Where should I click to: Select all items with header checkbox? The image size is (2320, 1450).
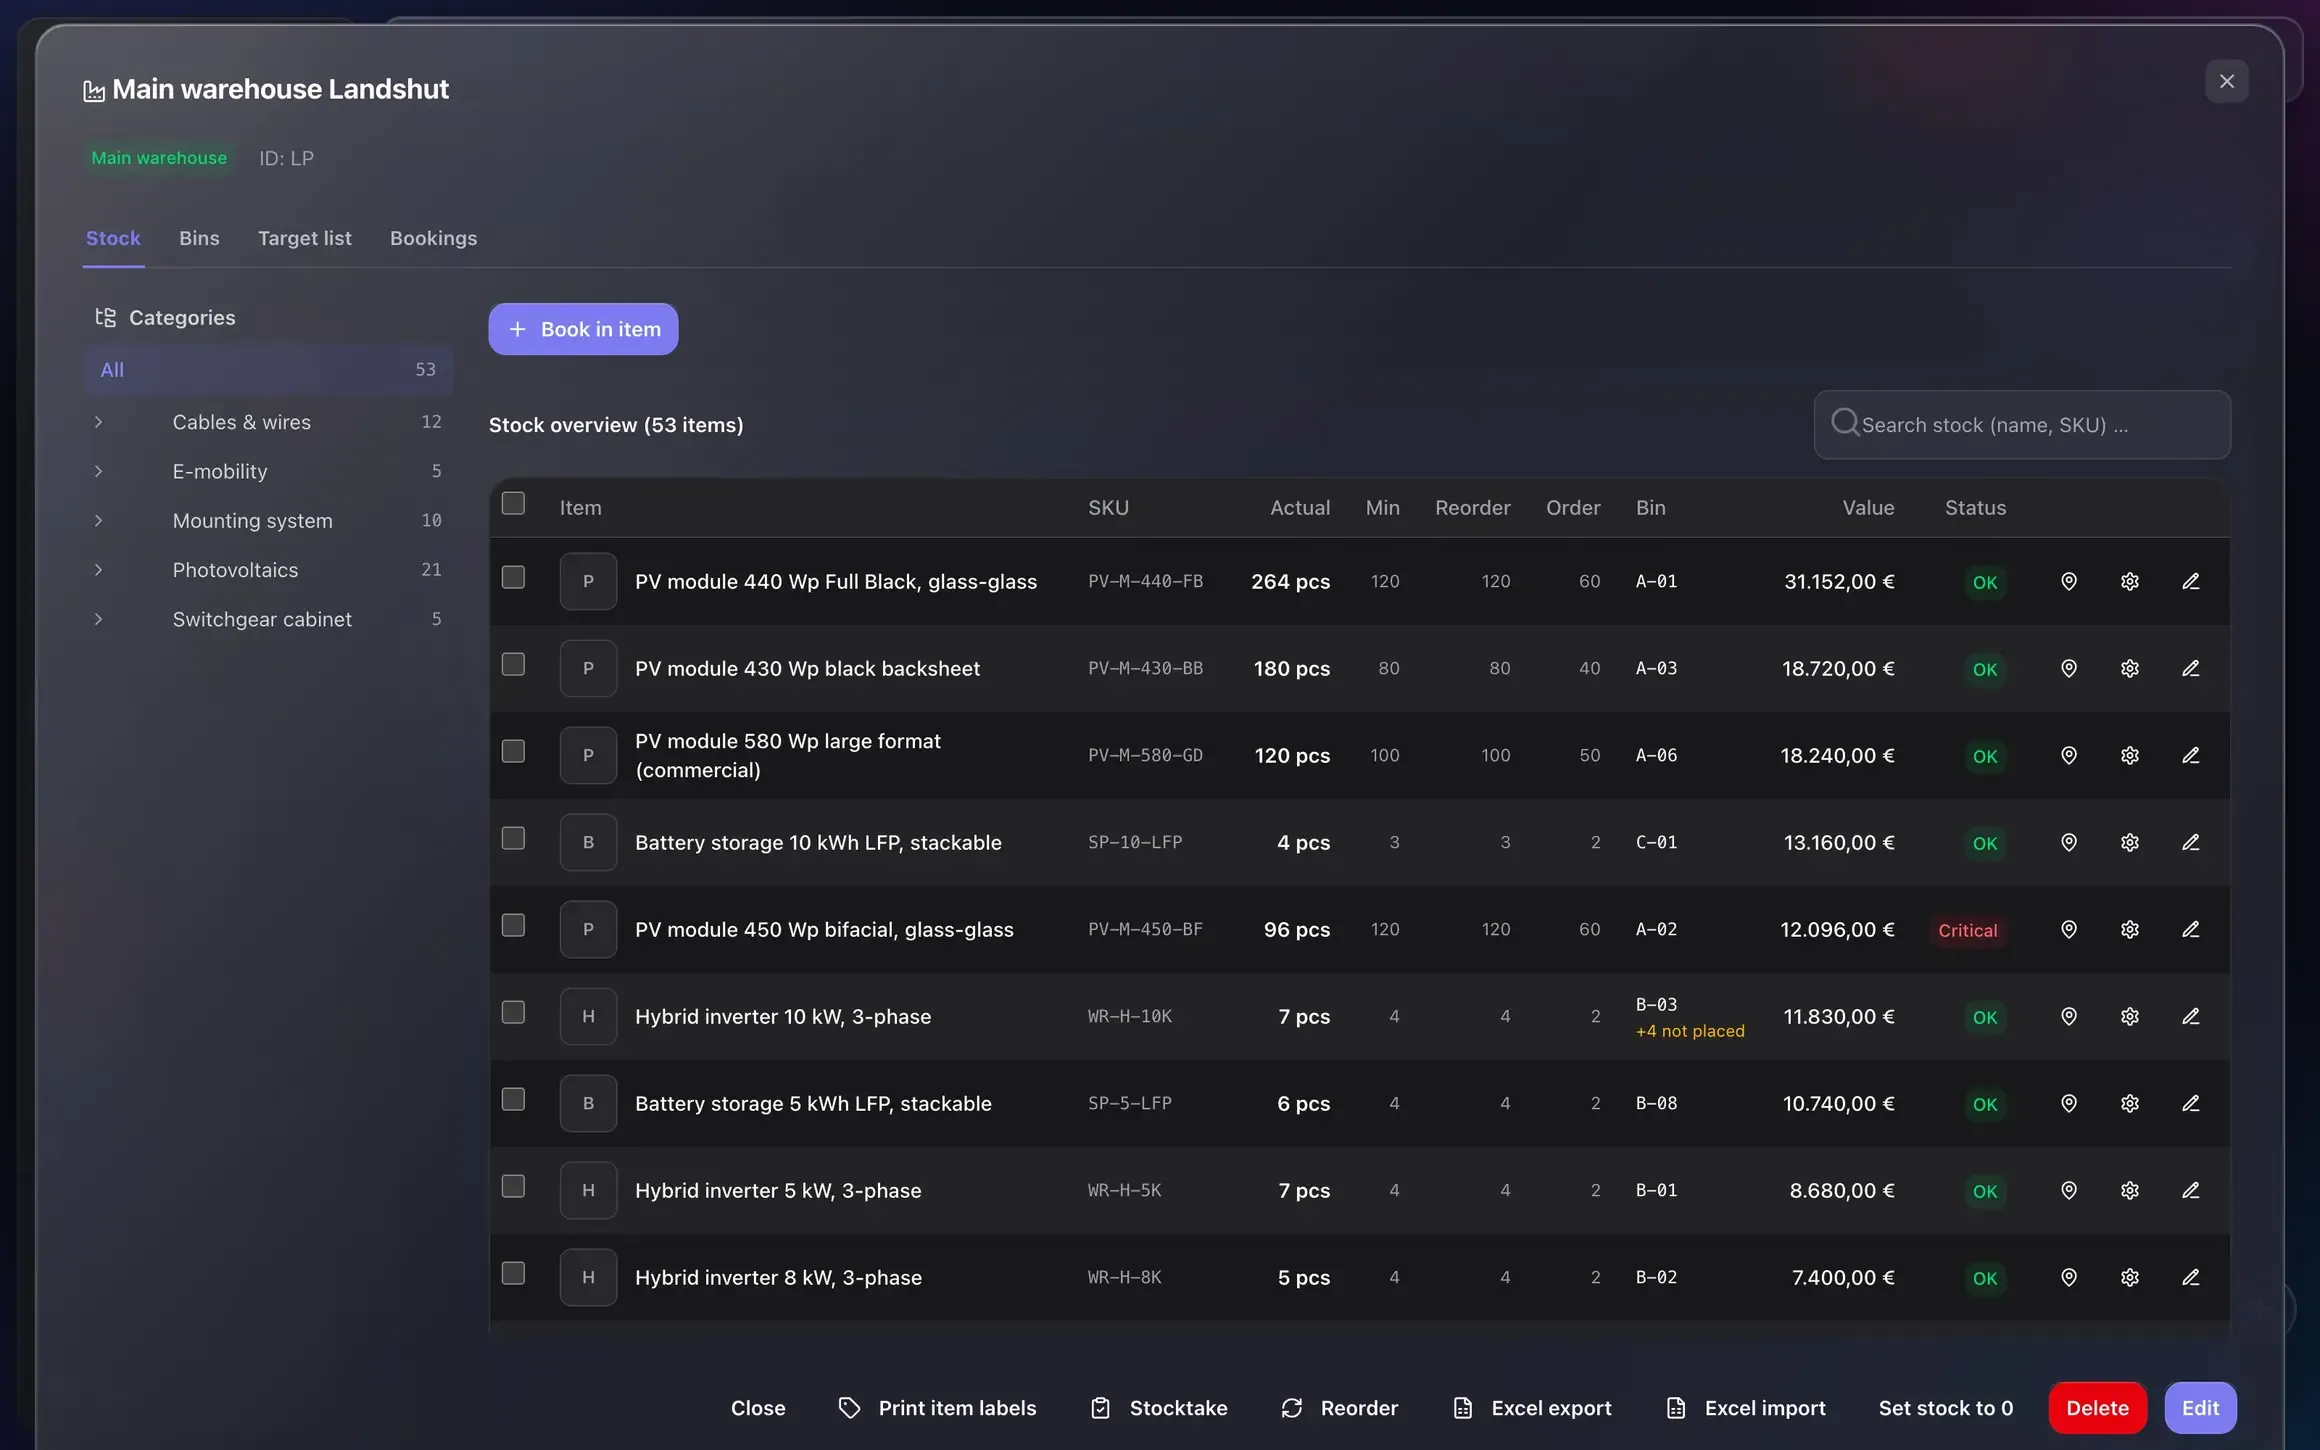pos(513,503)
